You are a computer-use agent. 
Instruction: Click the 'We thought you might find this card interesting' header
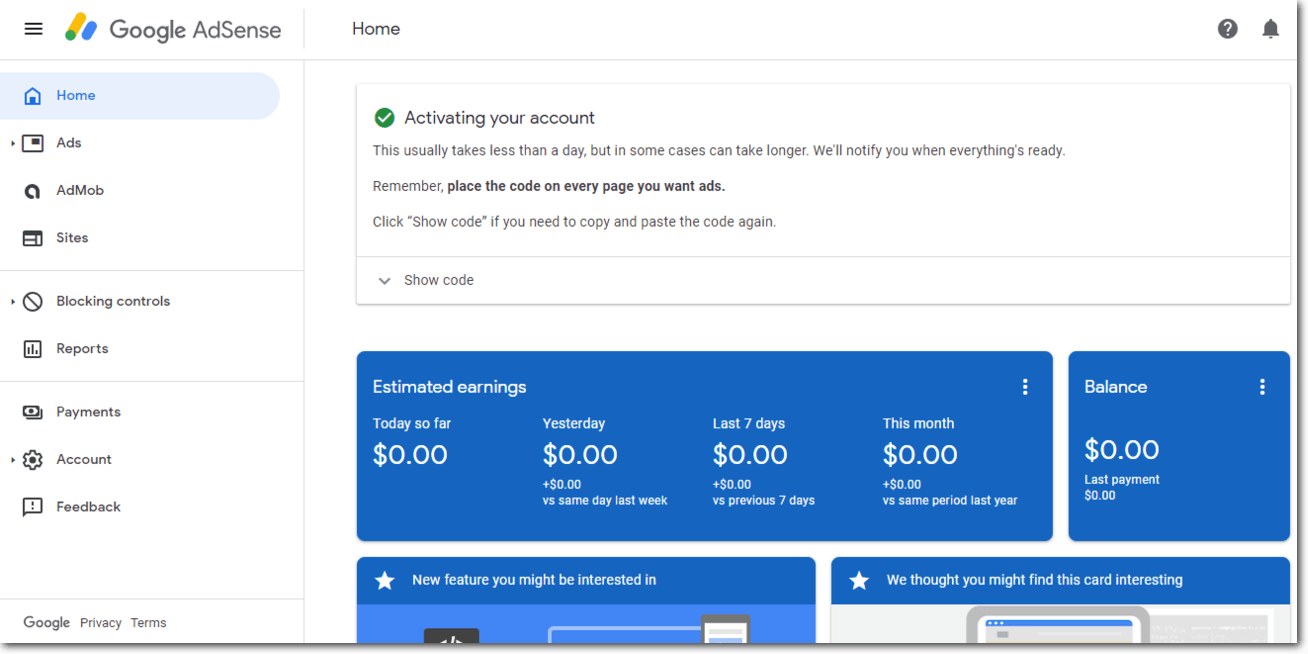(1034, 580)
